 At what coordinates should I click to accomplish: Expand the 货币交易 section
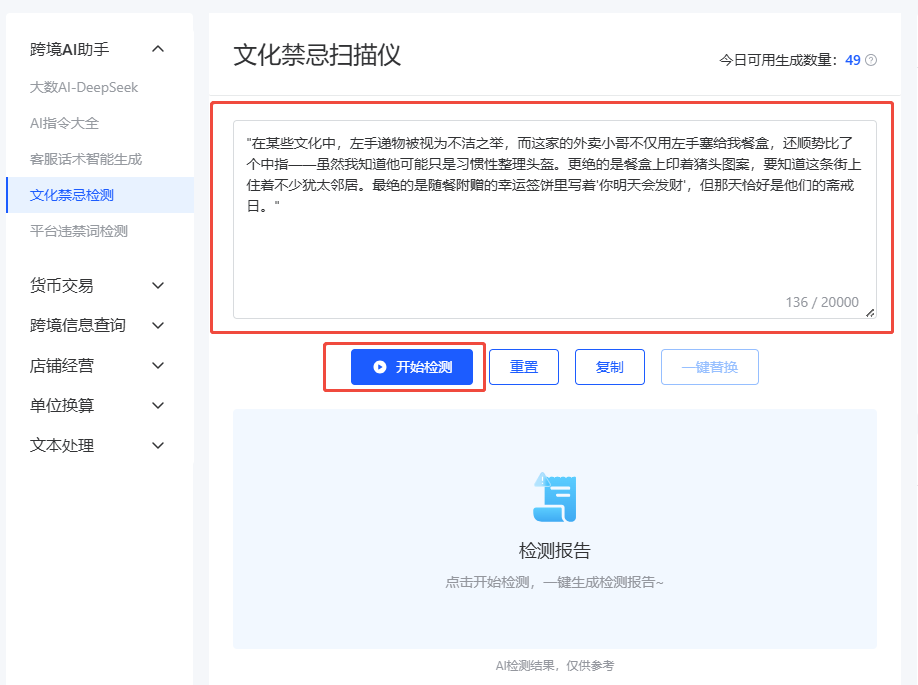coord(157,286)
